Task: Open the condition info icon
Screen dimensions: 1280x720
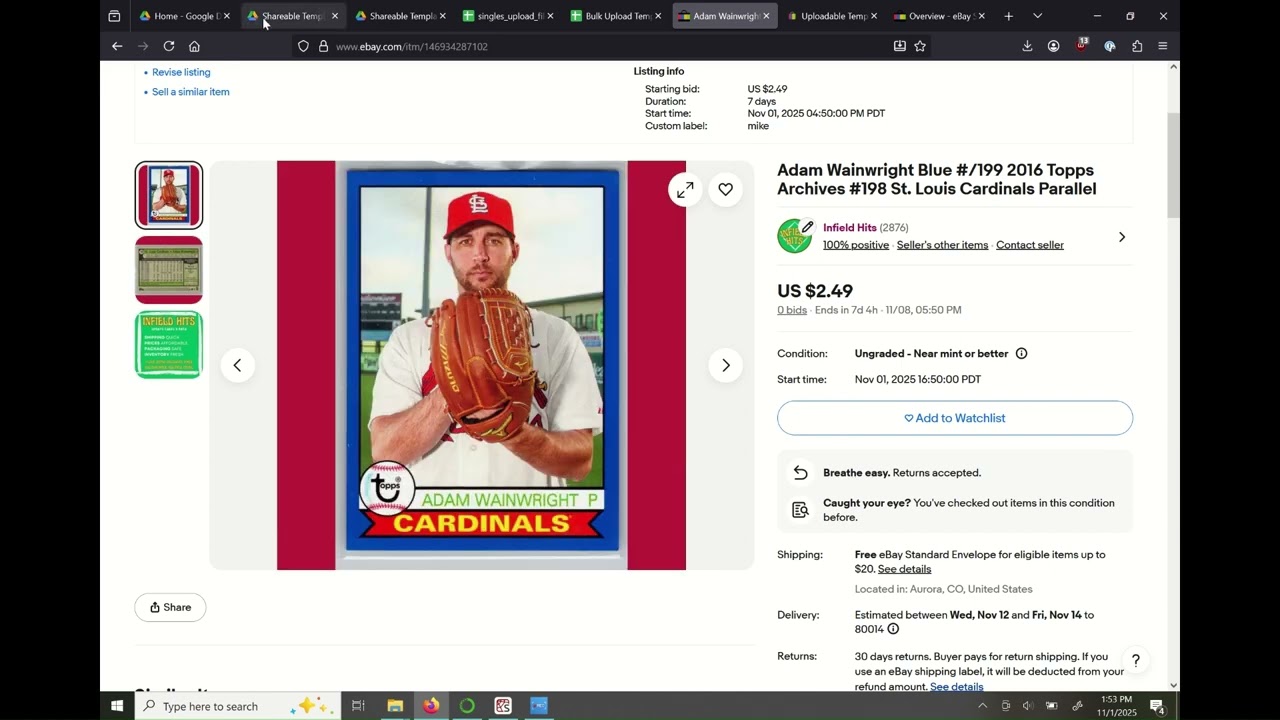Action: 1021,353
